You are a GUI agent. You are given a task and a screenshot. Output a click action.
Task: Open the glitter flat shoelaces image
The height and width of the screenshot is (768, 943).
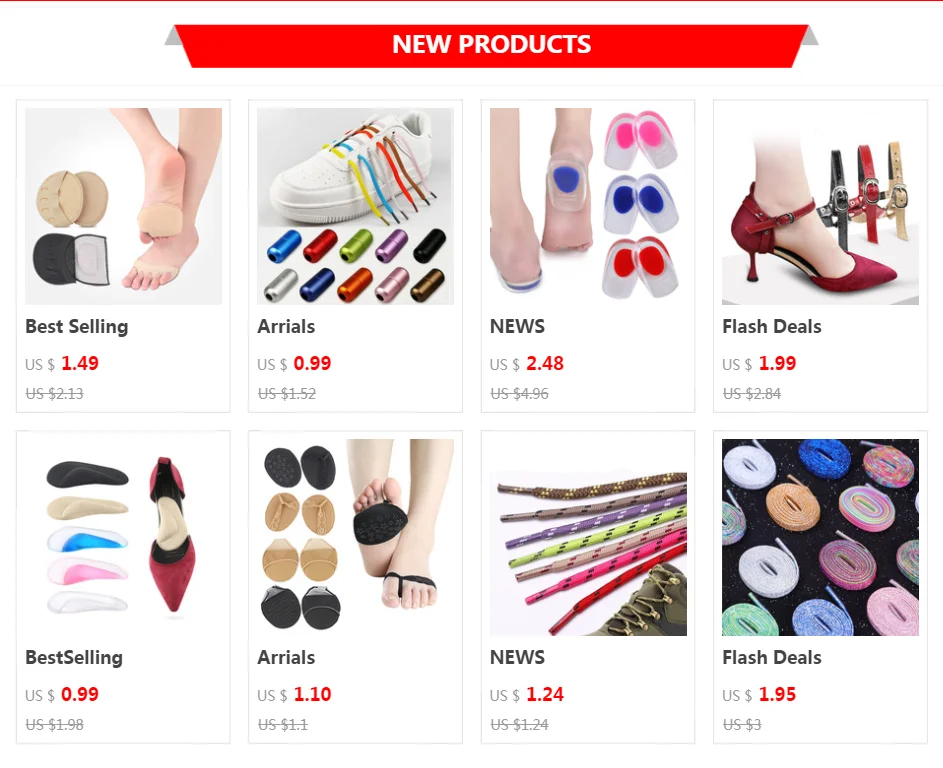coord(820,537)
